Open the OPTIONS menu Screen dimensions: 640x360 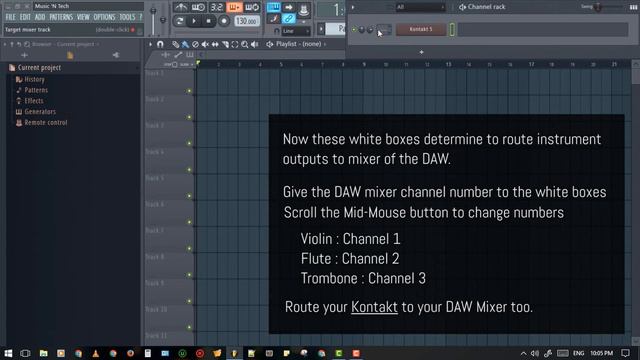tap(104, 17)
